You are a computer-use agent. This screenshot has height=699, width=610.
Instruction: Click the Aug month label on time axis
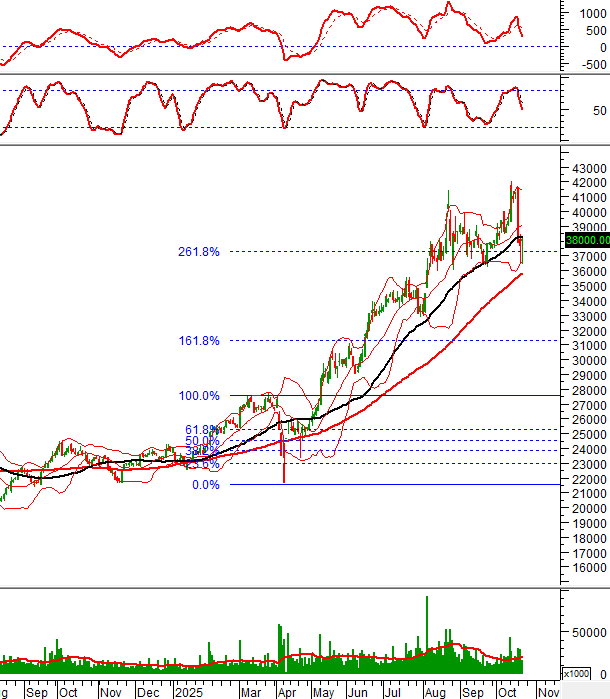(435, 691)
